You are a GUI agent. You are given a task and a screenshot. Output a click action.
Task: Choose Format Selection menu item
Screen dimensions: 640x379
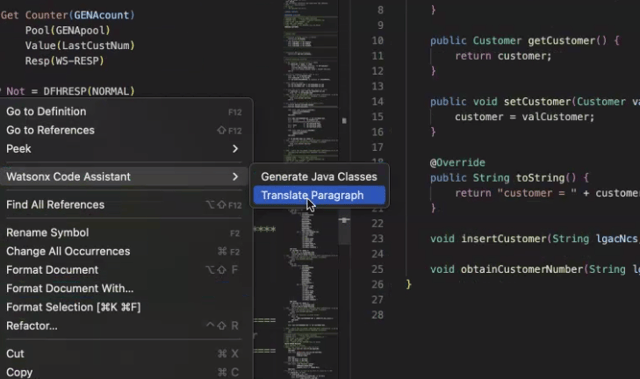pos(124,307)
